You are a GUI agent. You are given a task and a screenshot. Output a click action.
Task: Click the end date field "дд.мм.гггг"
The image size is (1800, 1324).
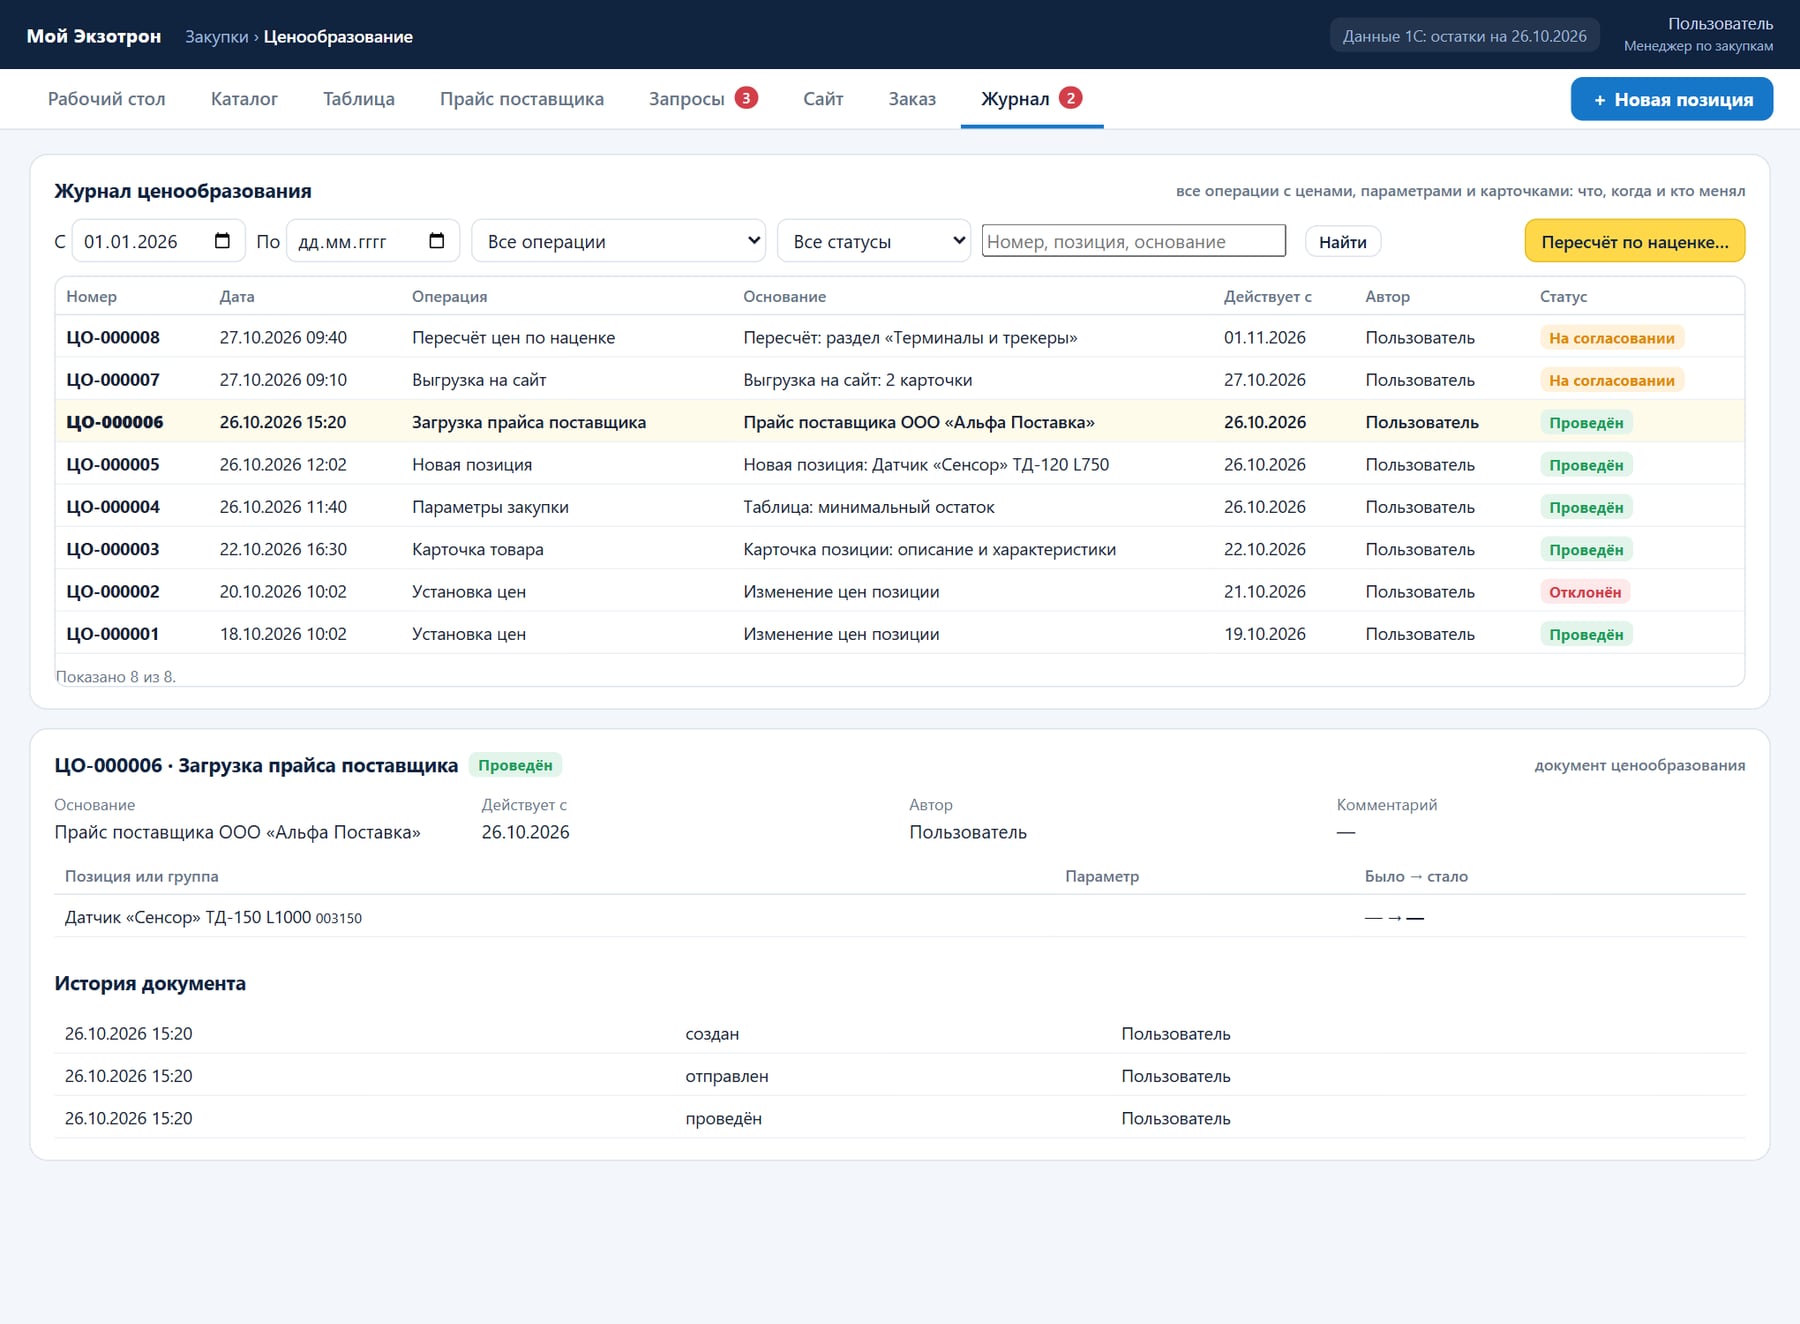373,241
